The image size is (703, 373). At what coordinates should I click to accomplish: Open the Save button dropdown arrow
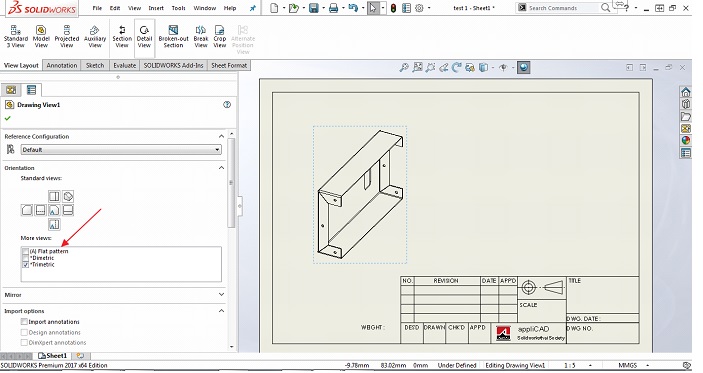pyautogui.click(x=323, y=8)
